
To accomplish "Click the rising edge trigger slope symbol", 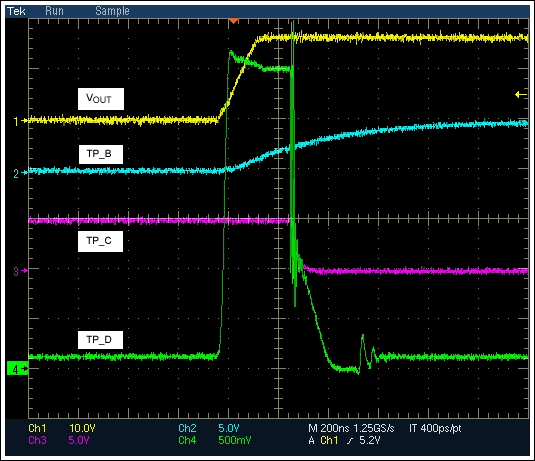I will click(350, 441).
